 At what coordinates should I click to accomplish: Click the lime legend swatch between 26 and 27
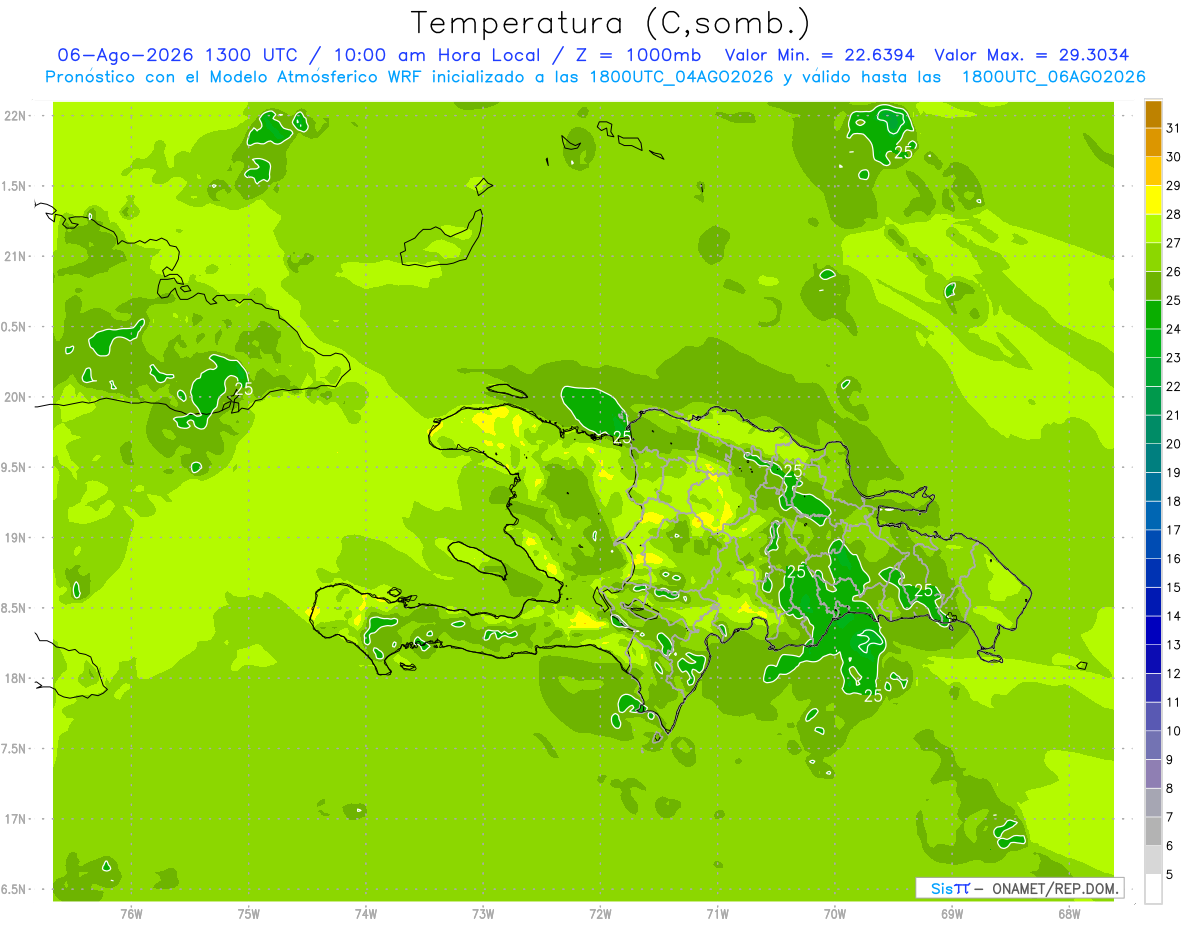pyautogui.click(x=1153, y=258)
